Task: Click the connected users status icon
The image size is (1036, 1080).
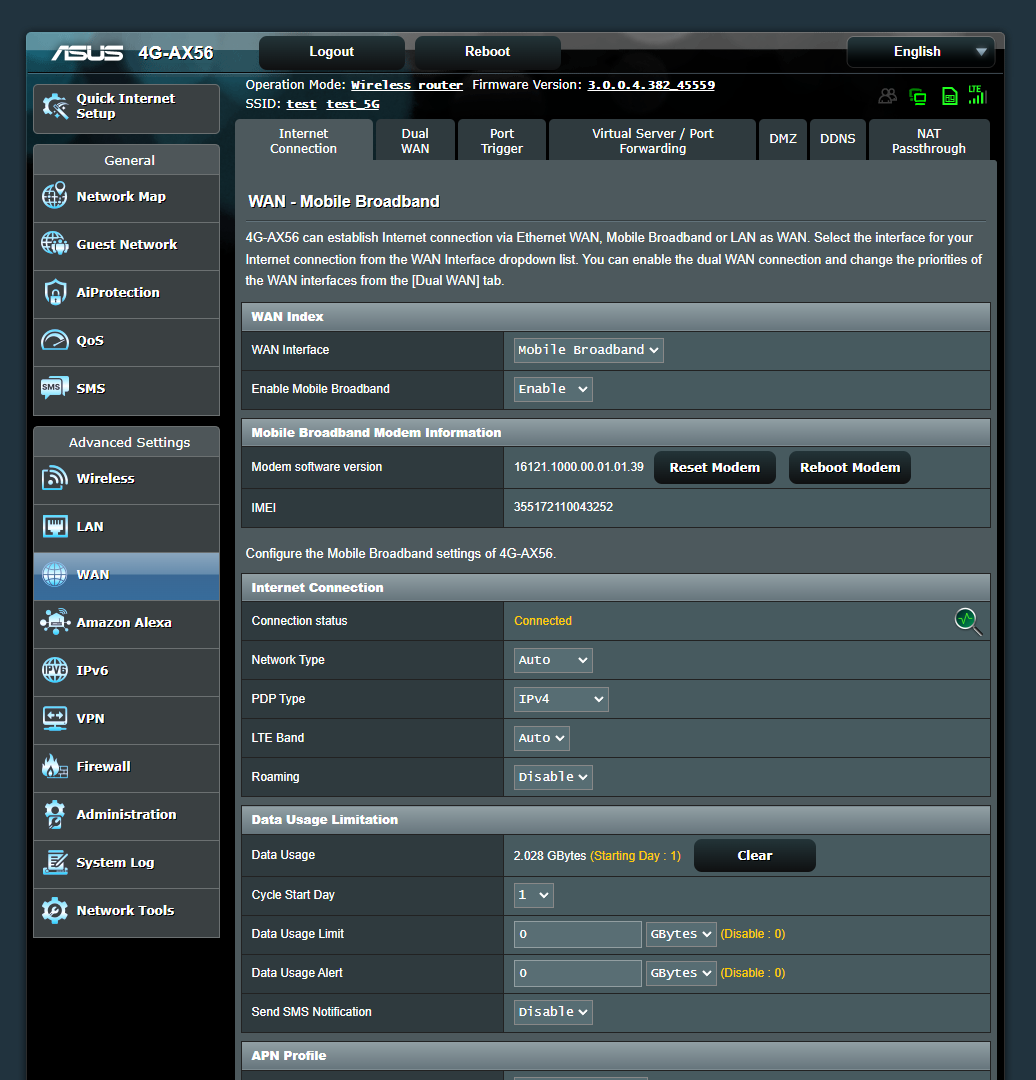Action: (x=887, y=96)
